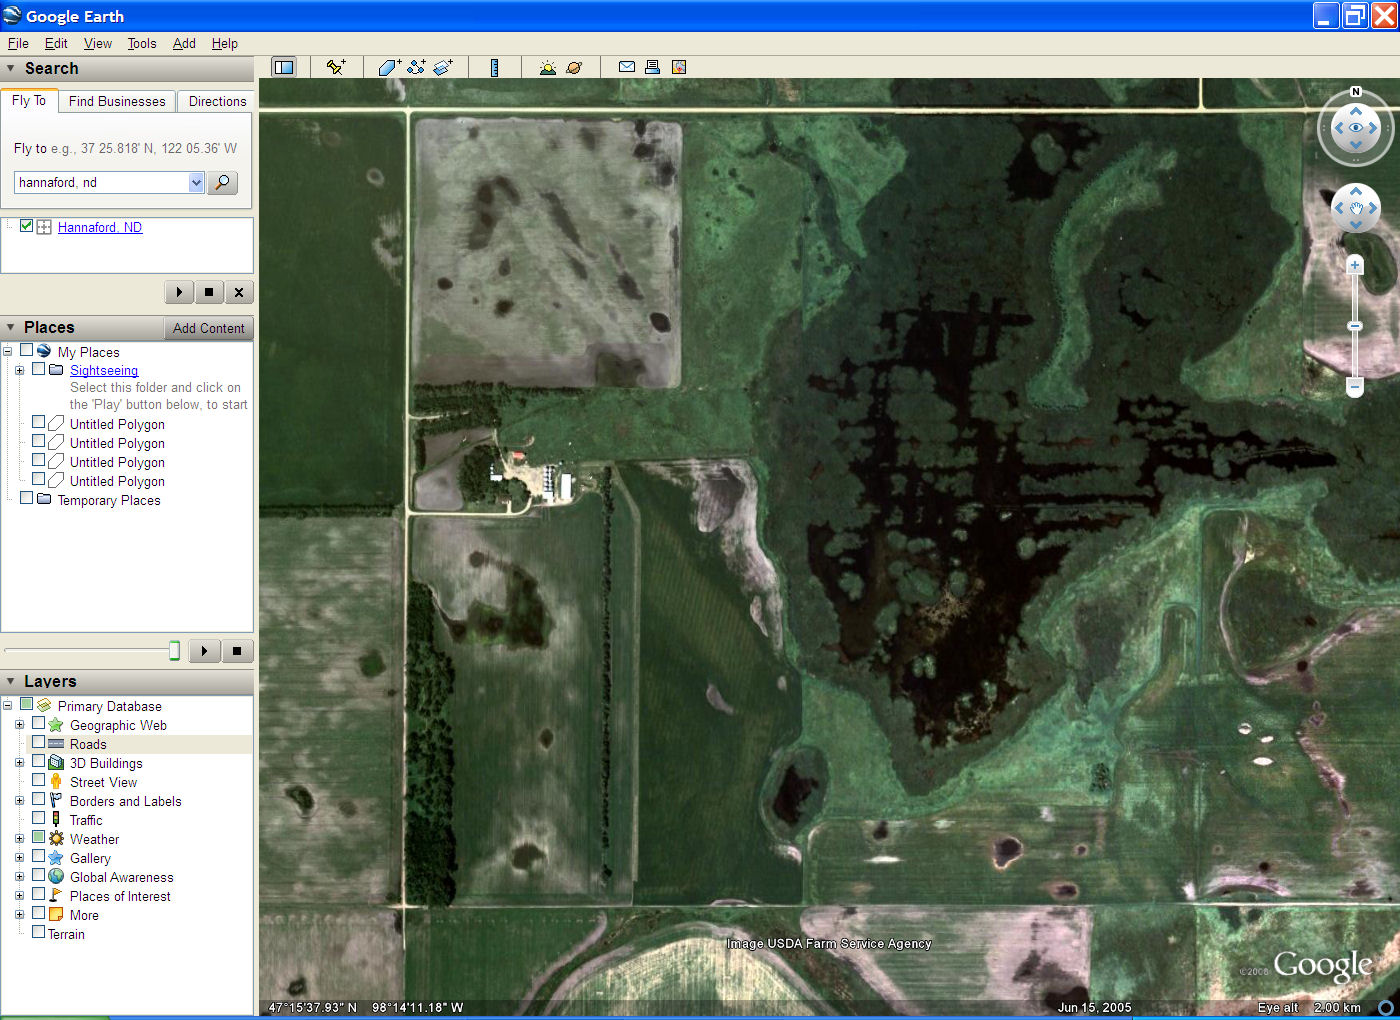
Task: Open the File menu
Action: (x=18, y=43)
